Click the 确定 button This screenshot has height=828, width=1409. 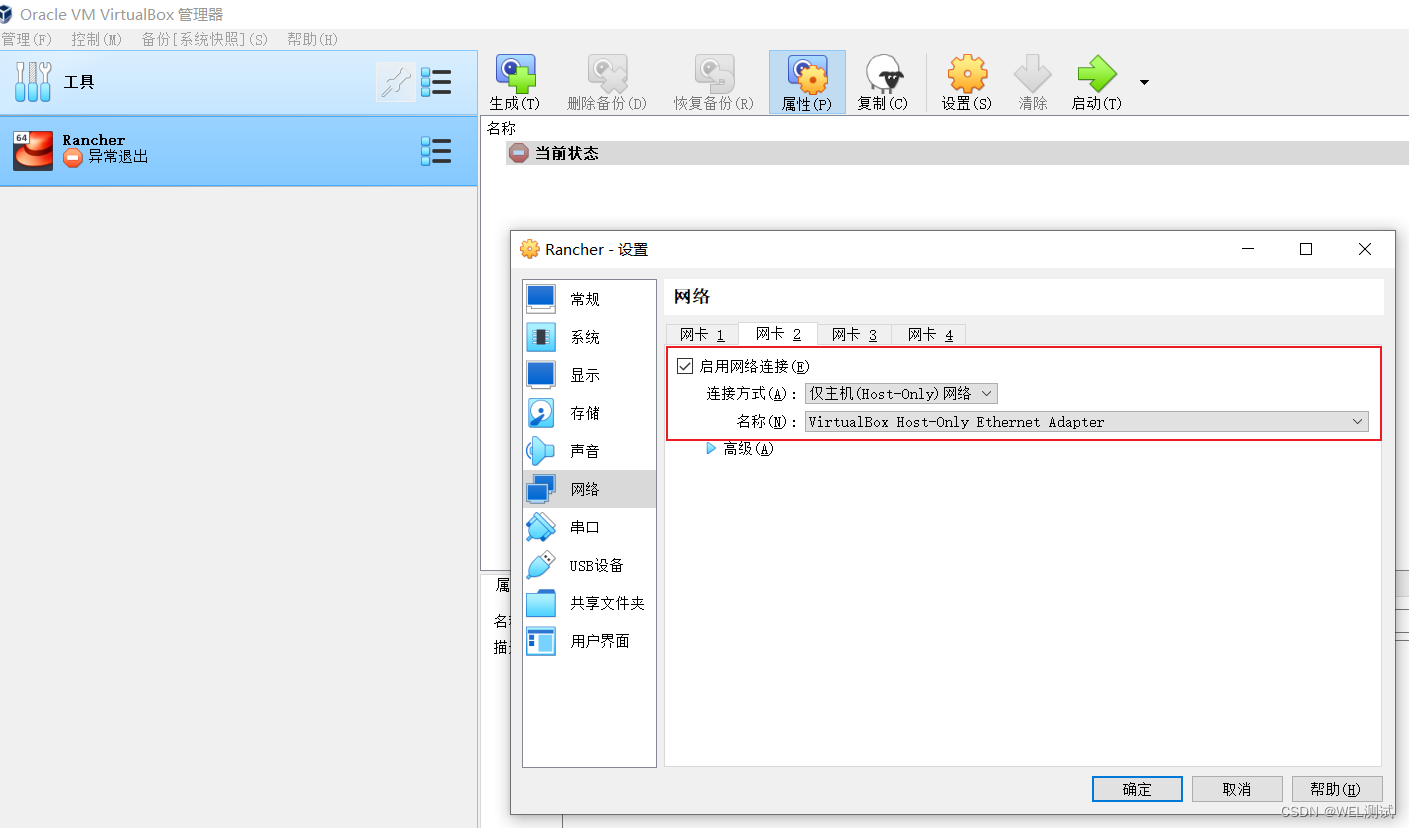point(1137,789)
